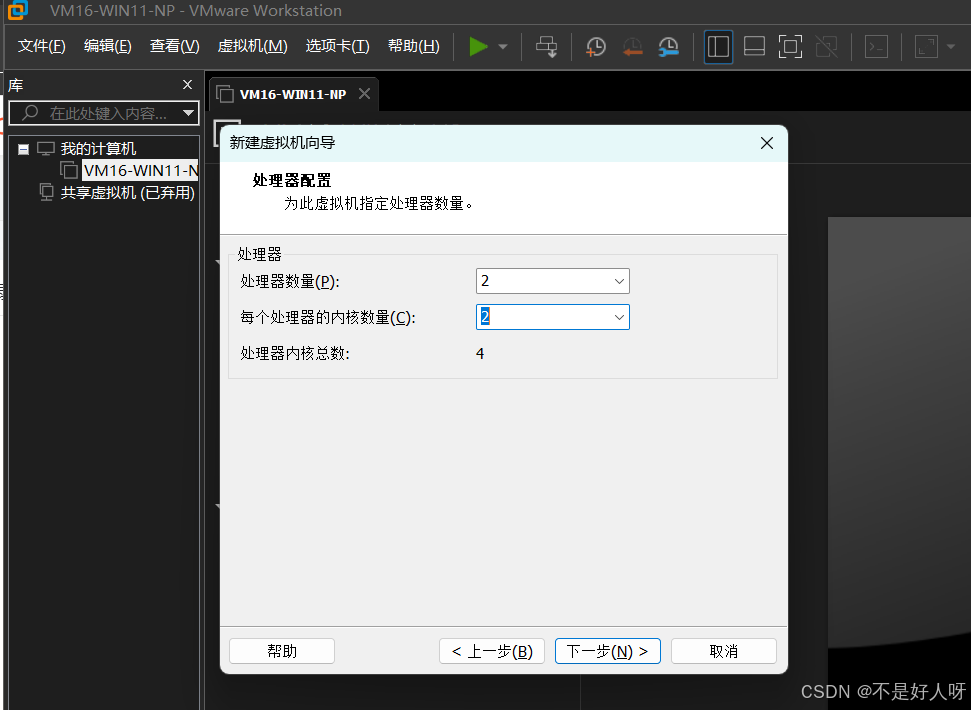Close the 新建虚拟机向导 dialog
This screenshot has height=710, width=971.
tap(767, 143)
